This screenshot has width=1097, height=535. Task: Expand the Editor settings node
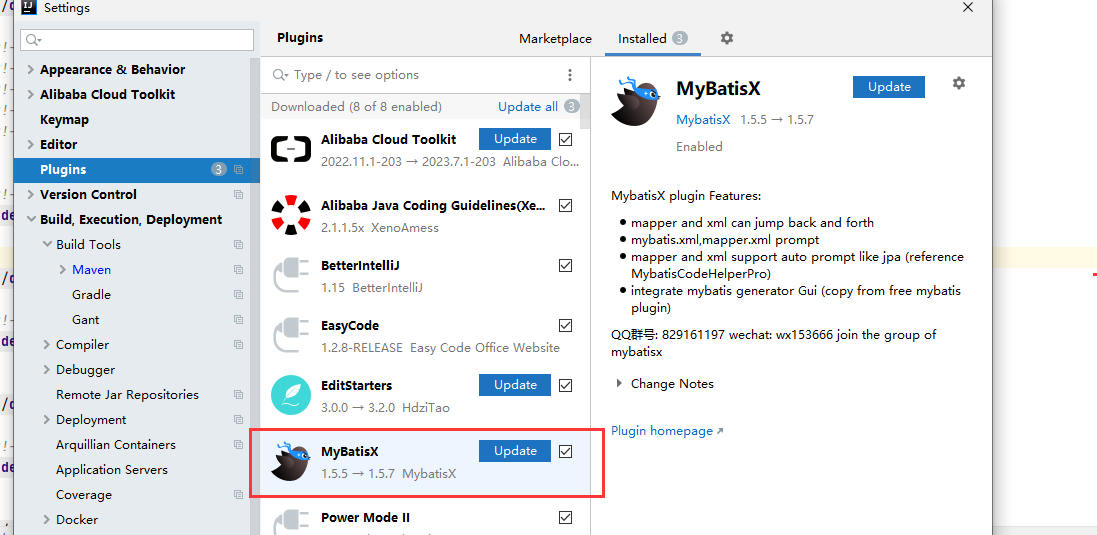[30, 145]
